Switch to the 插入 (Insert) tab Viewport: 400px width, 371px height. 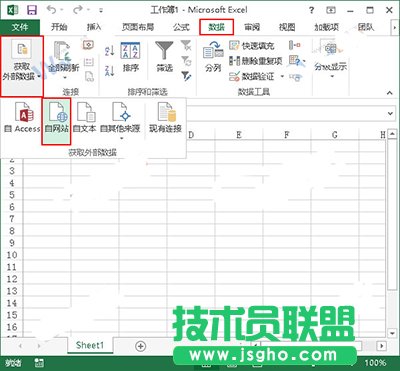click(94, 27)
